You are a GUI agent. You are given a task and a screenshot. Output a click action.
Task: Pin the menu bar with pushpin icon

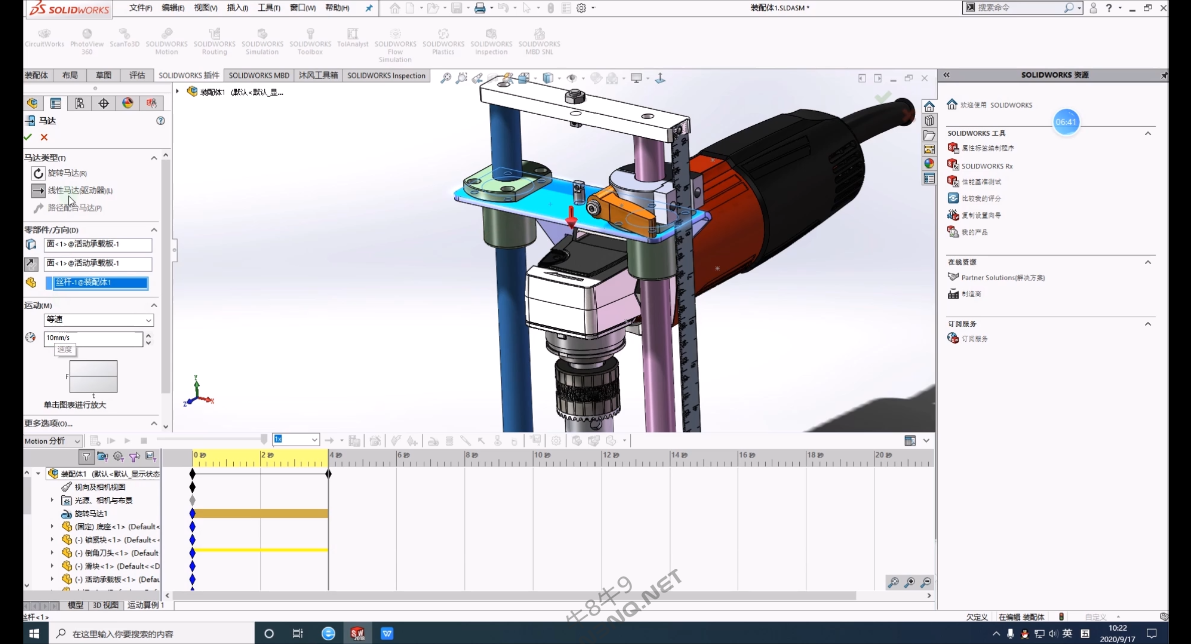369,8
